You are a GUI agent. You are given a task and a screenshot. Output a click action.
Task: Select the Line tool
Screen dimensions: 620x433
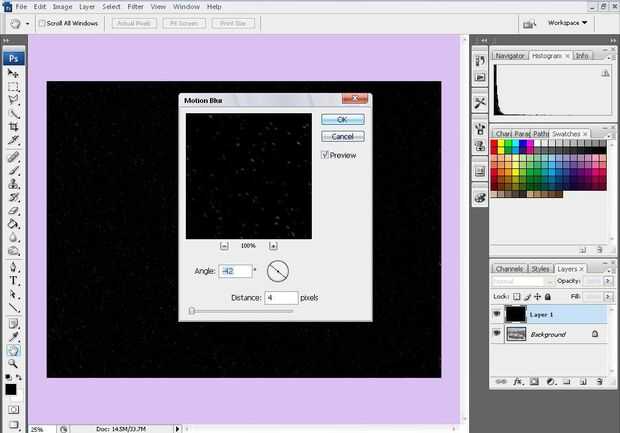point(13,308)
